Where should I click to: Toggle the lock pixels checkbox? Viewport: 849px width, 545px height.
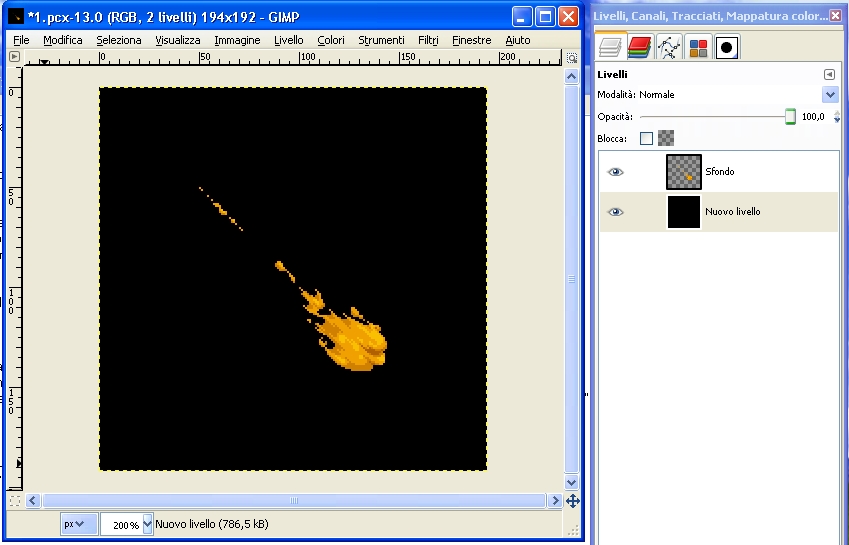(x=646, y=139)
